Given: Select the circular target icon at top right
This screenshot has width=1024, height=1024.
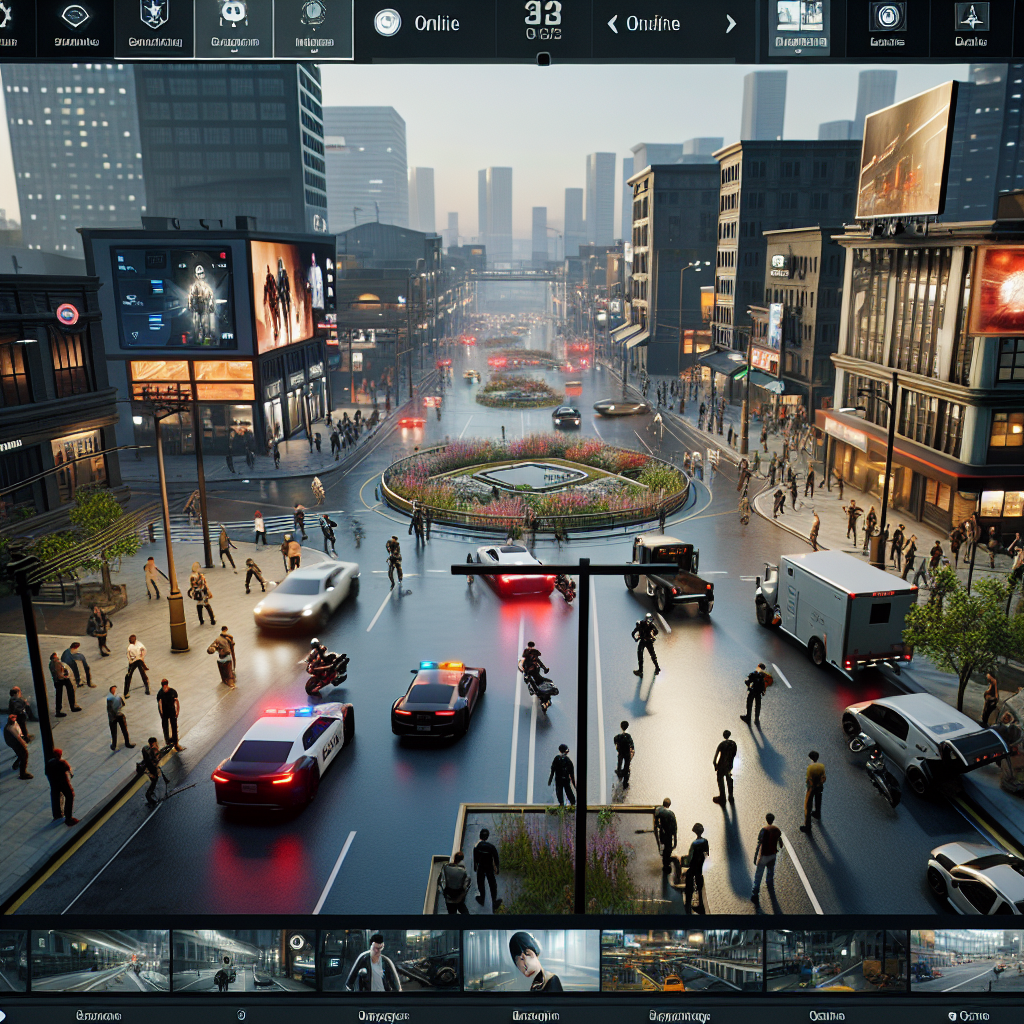Looking at the screenshot, I should click(886, 17).
